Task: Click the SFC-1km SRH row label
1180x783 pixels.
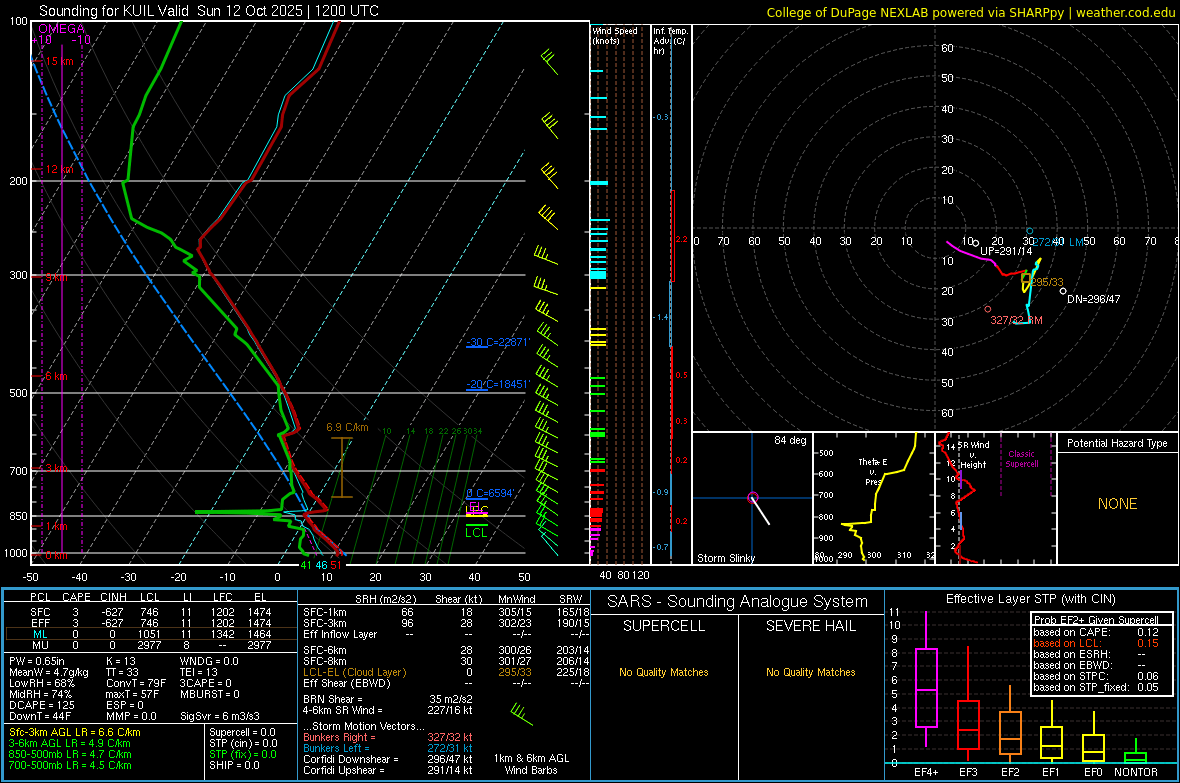Action: click(325, 612)
